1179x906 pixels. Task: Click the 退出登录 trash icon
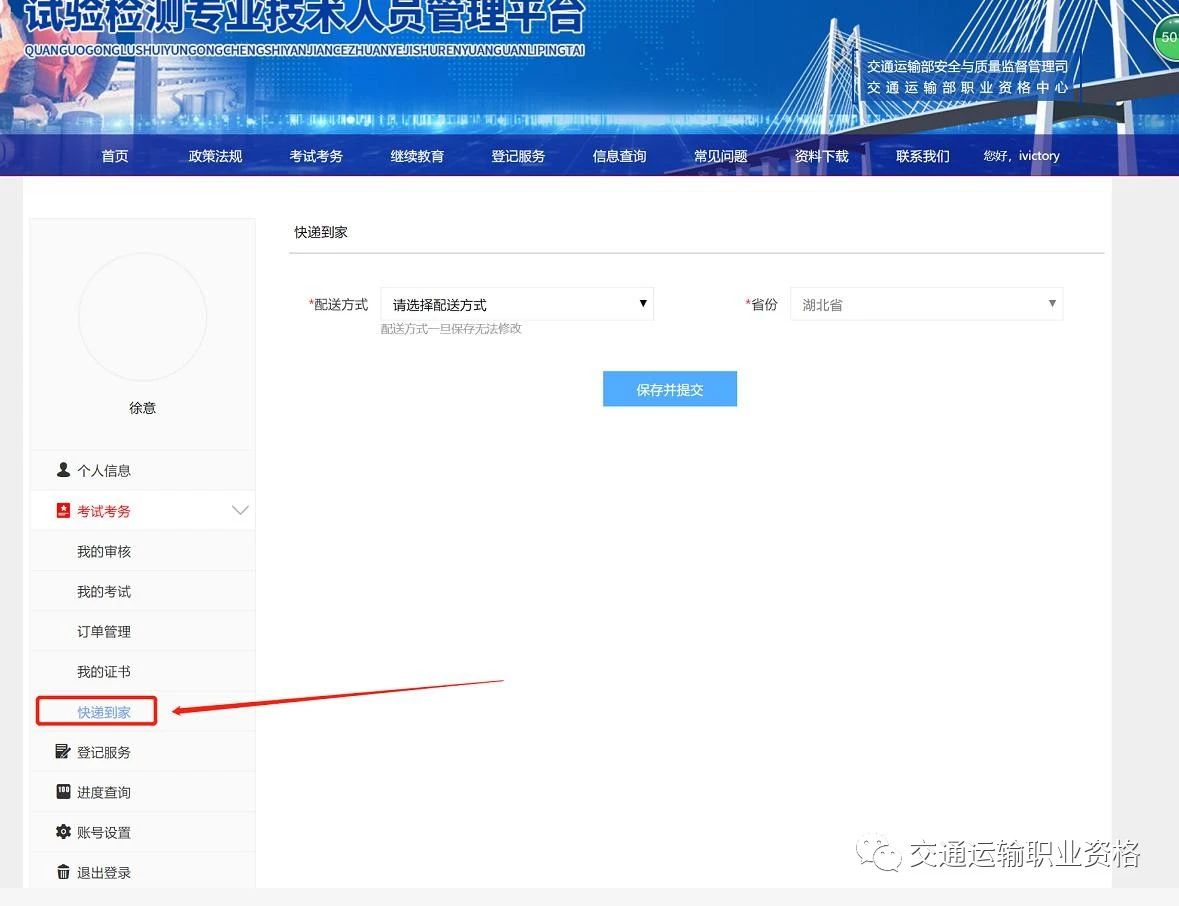(64, 872)
